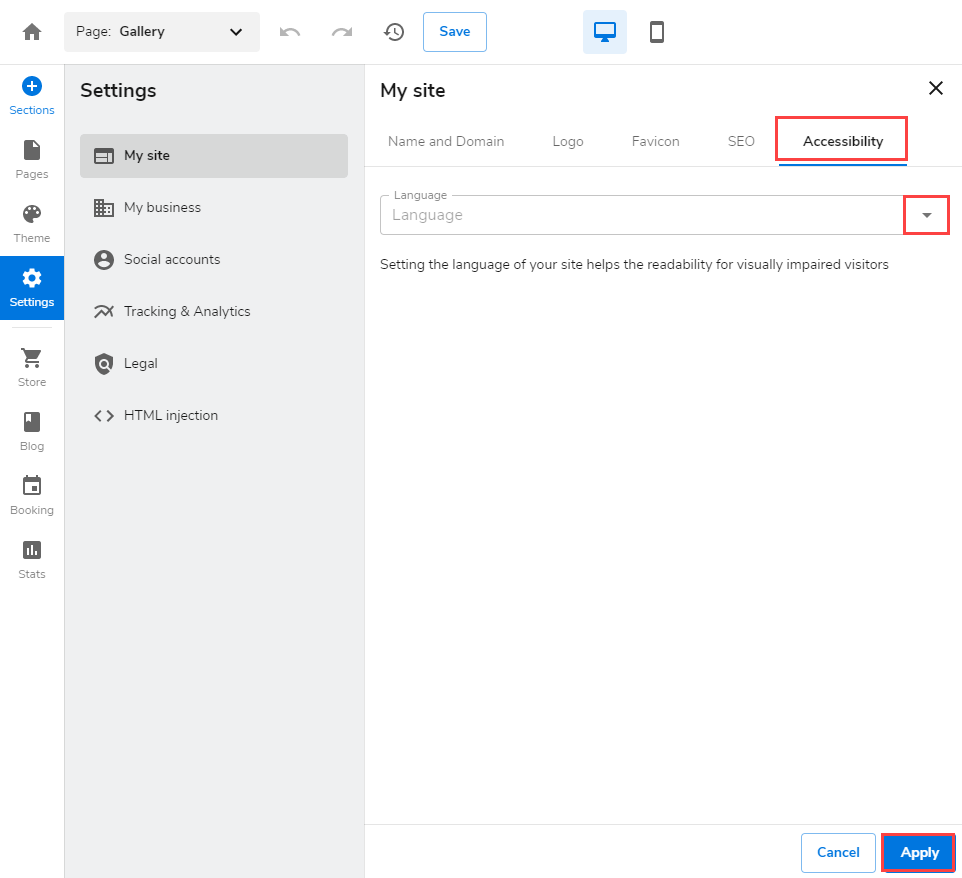Open Sections in the sidebar
This screenshot has width=962, height=878.
32,96
